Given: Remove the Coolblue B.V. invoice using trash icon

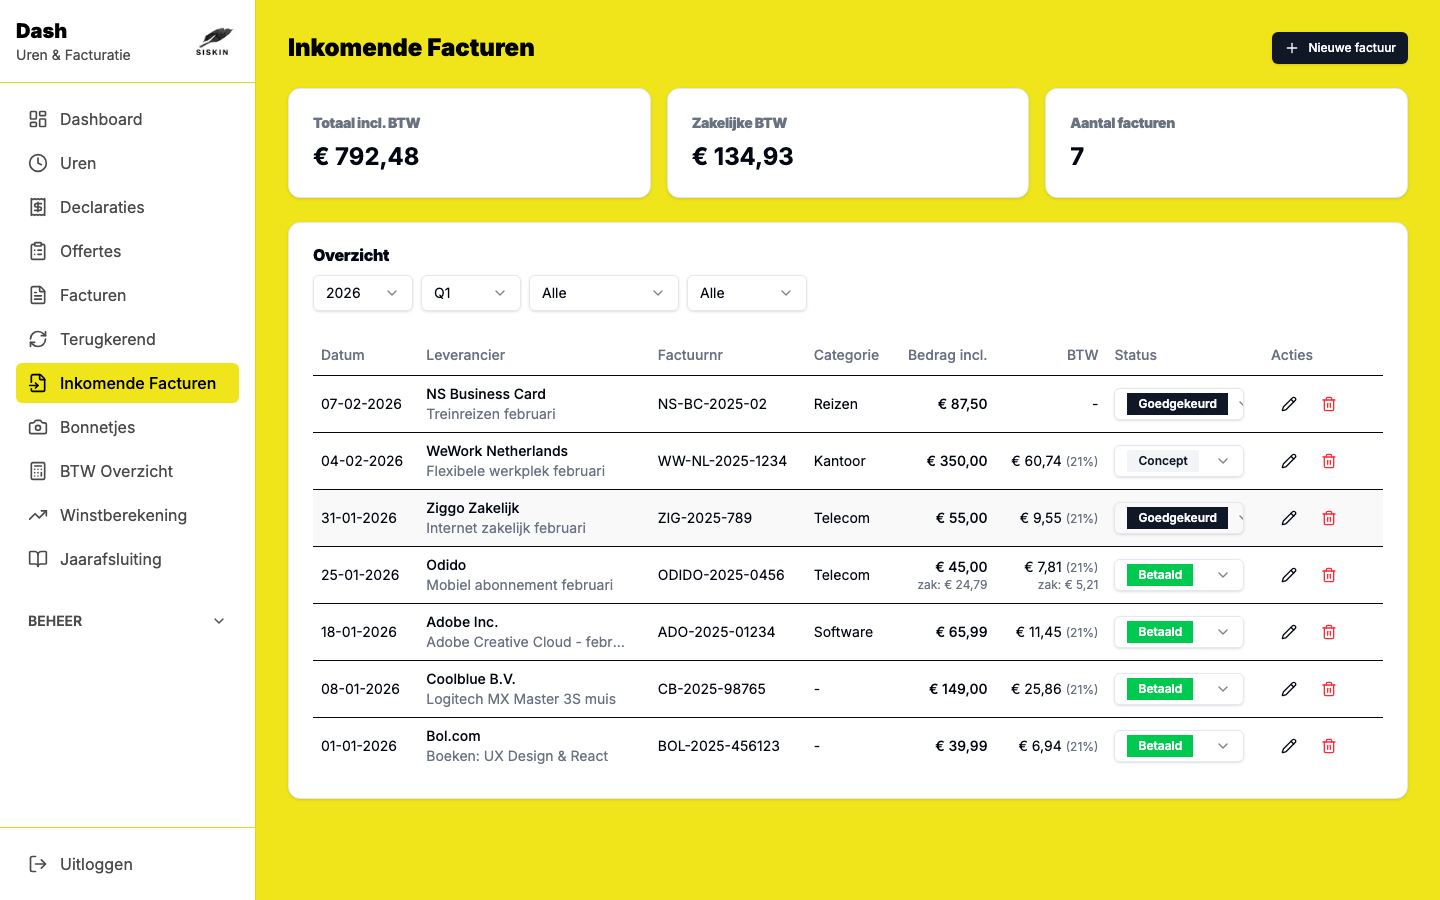Looking at the screenshot, I should point(1329,689).
